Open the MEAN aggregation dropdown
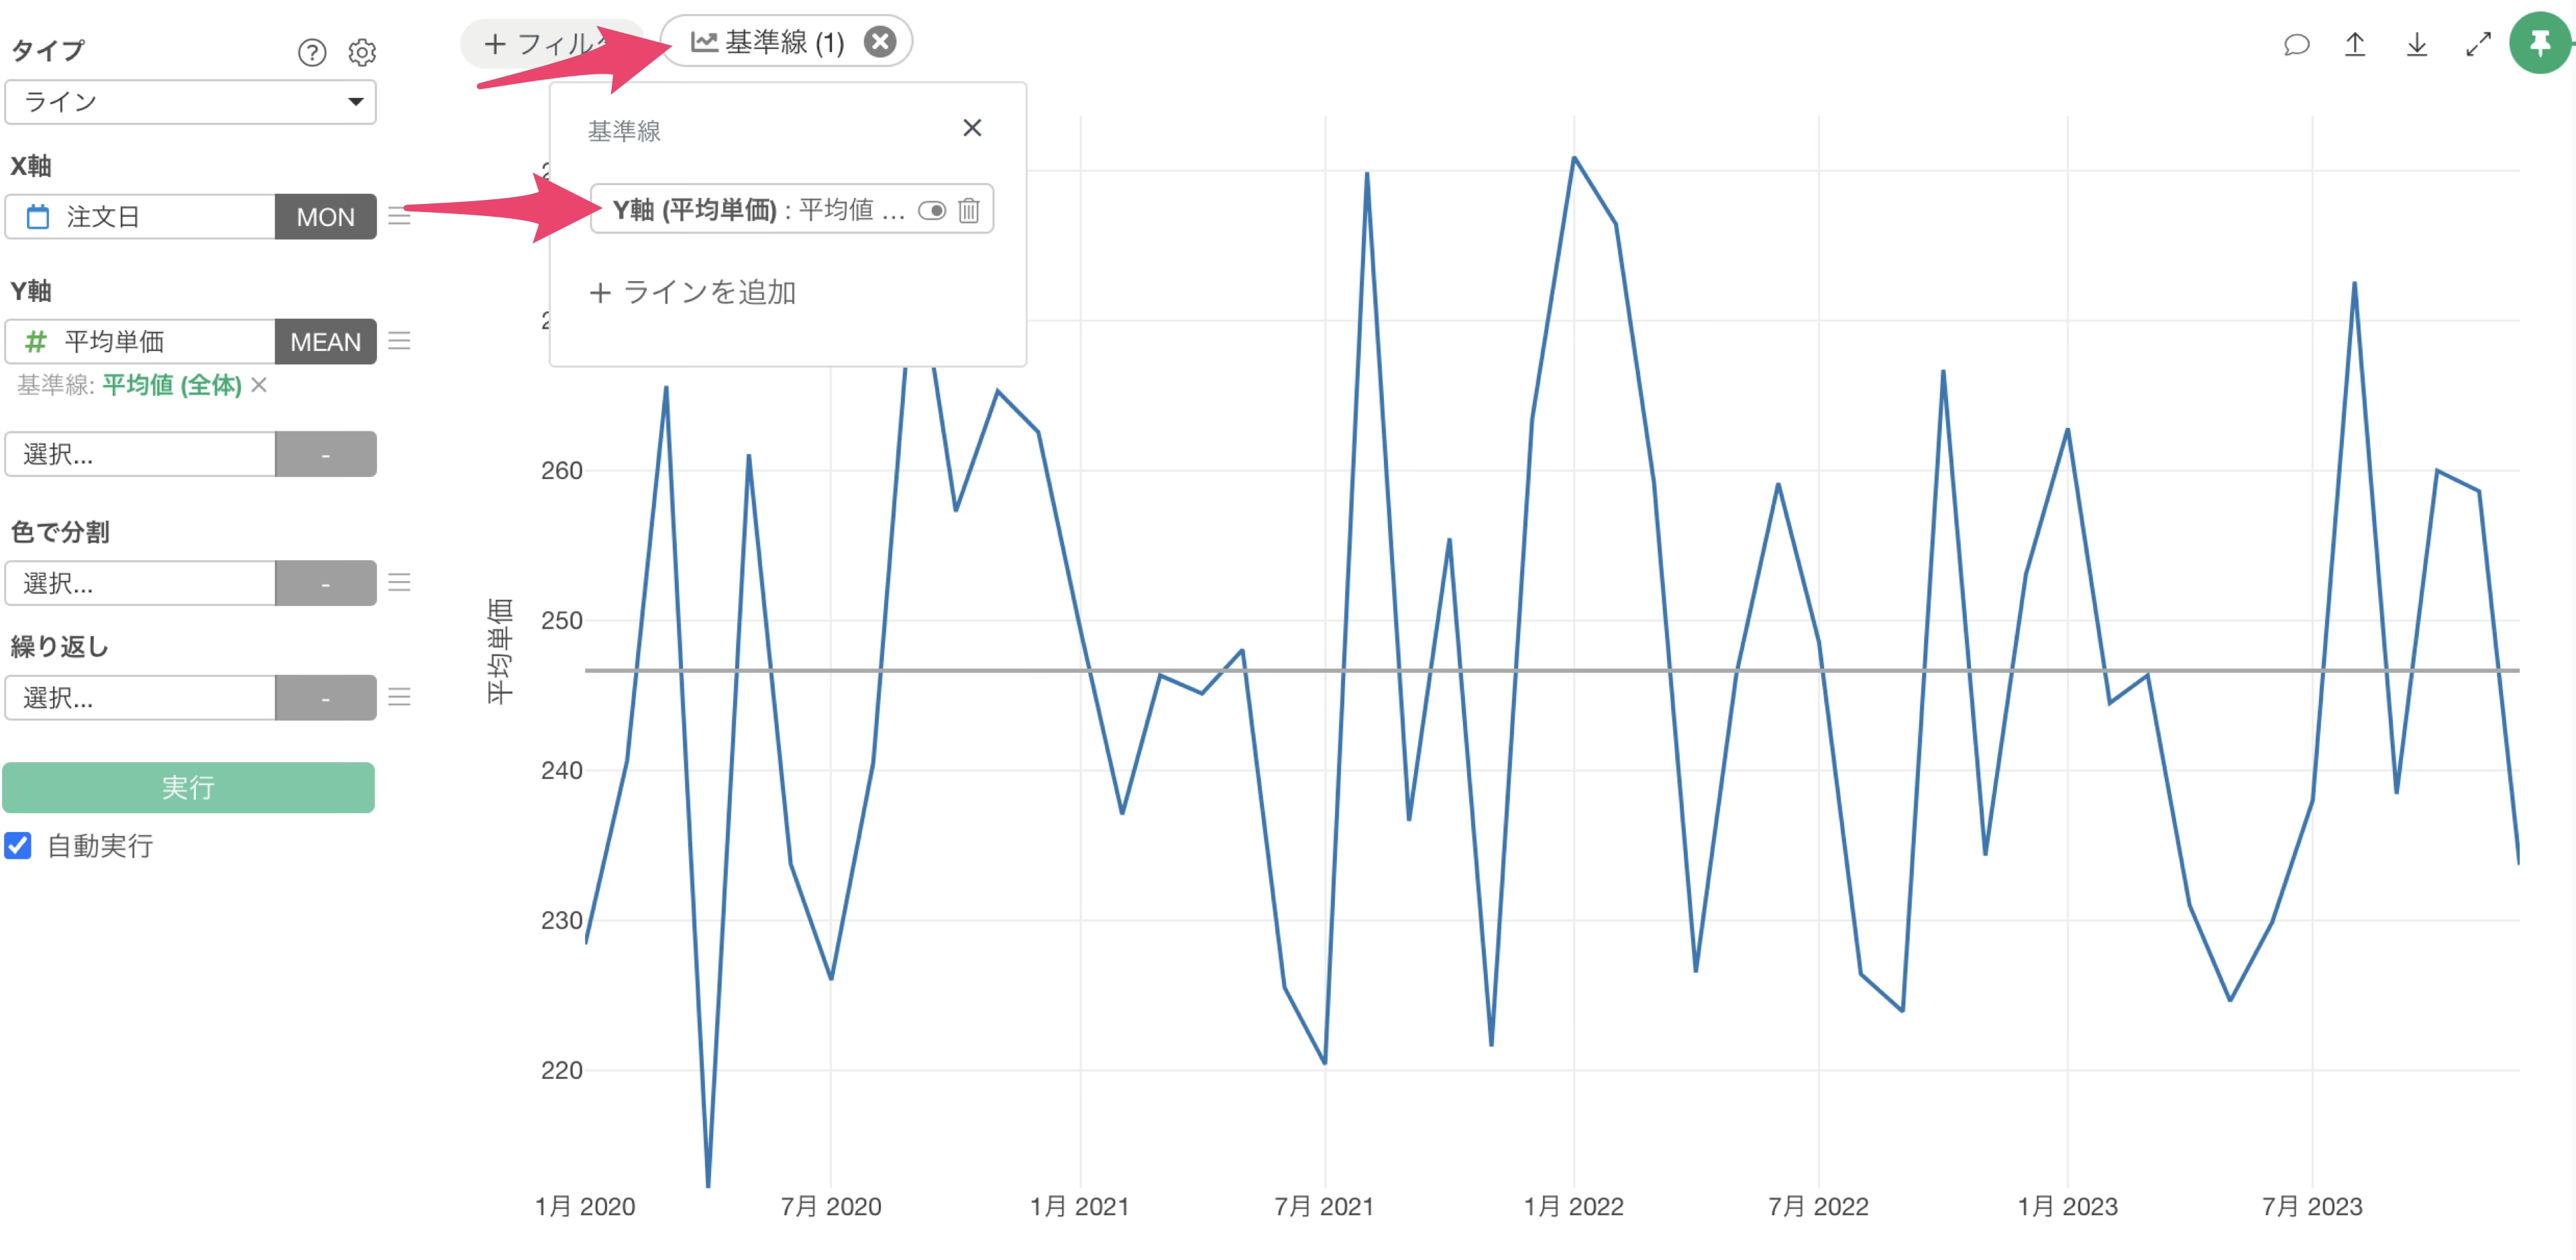This screenshot has width=2576, height=1260. point(325,342)
